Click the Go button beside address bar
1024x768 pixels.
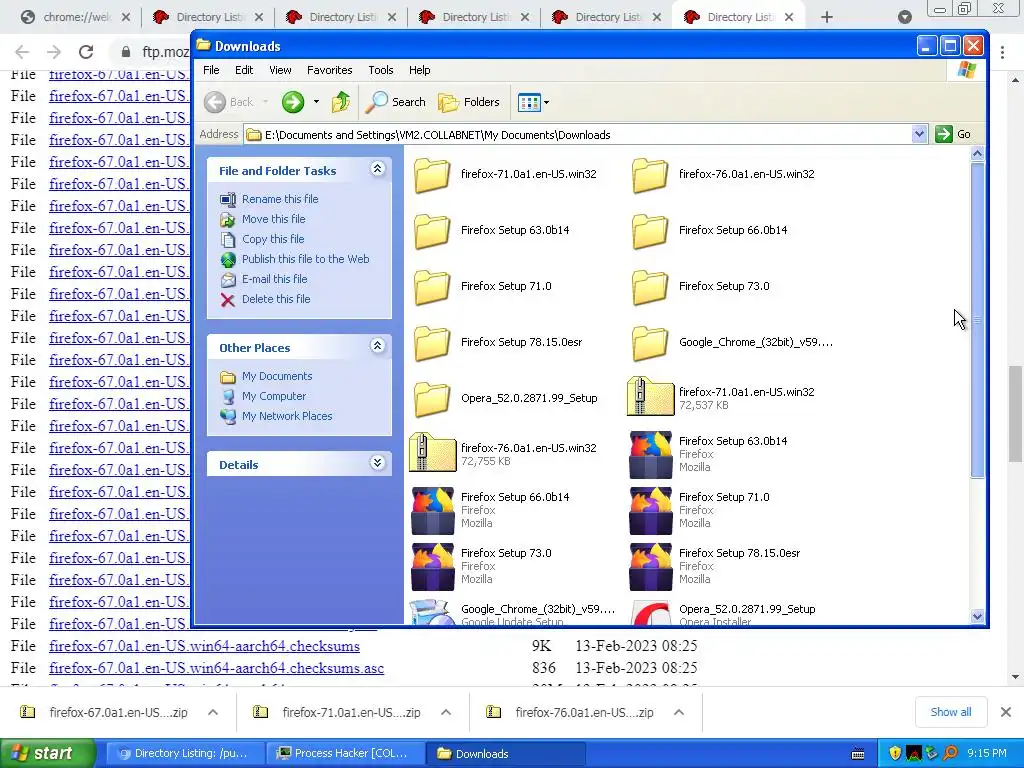pos(953,134)
